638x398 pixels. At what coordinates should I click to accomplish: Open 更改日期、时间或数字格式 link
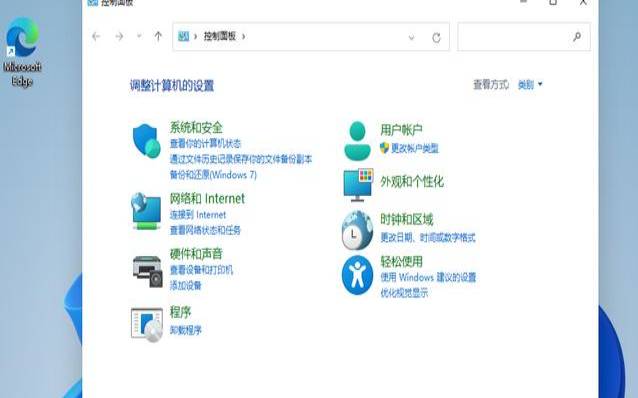click(428, 237)
